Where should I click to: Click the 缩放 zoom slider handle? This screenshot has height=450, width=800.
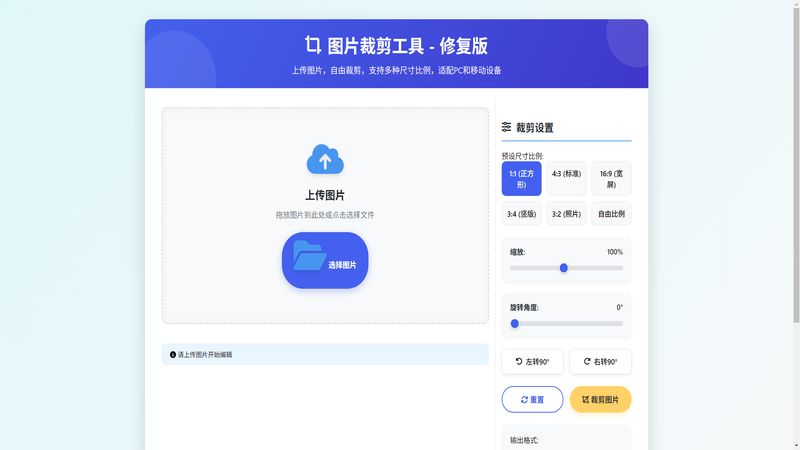tap(564, 268)
